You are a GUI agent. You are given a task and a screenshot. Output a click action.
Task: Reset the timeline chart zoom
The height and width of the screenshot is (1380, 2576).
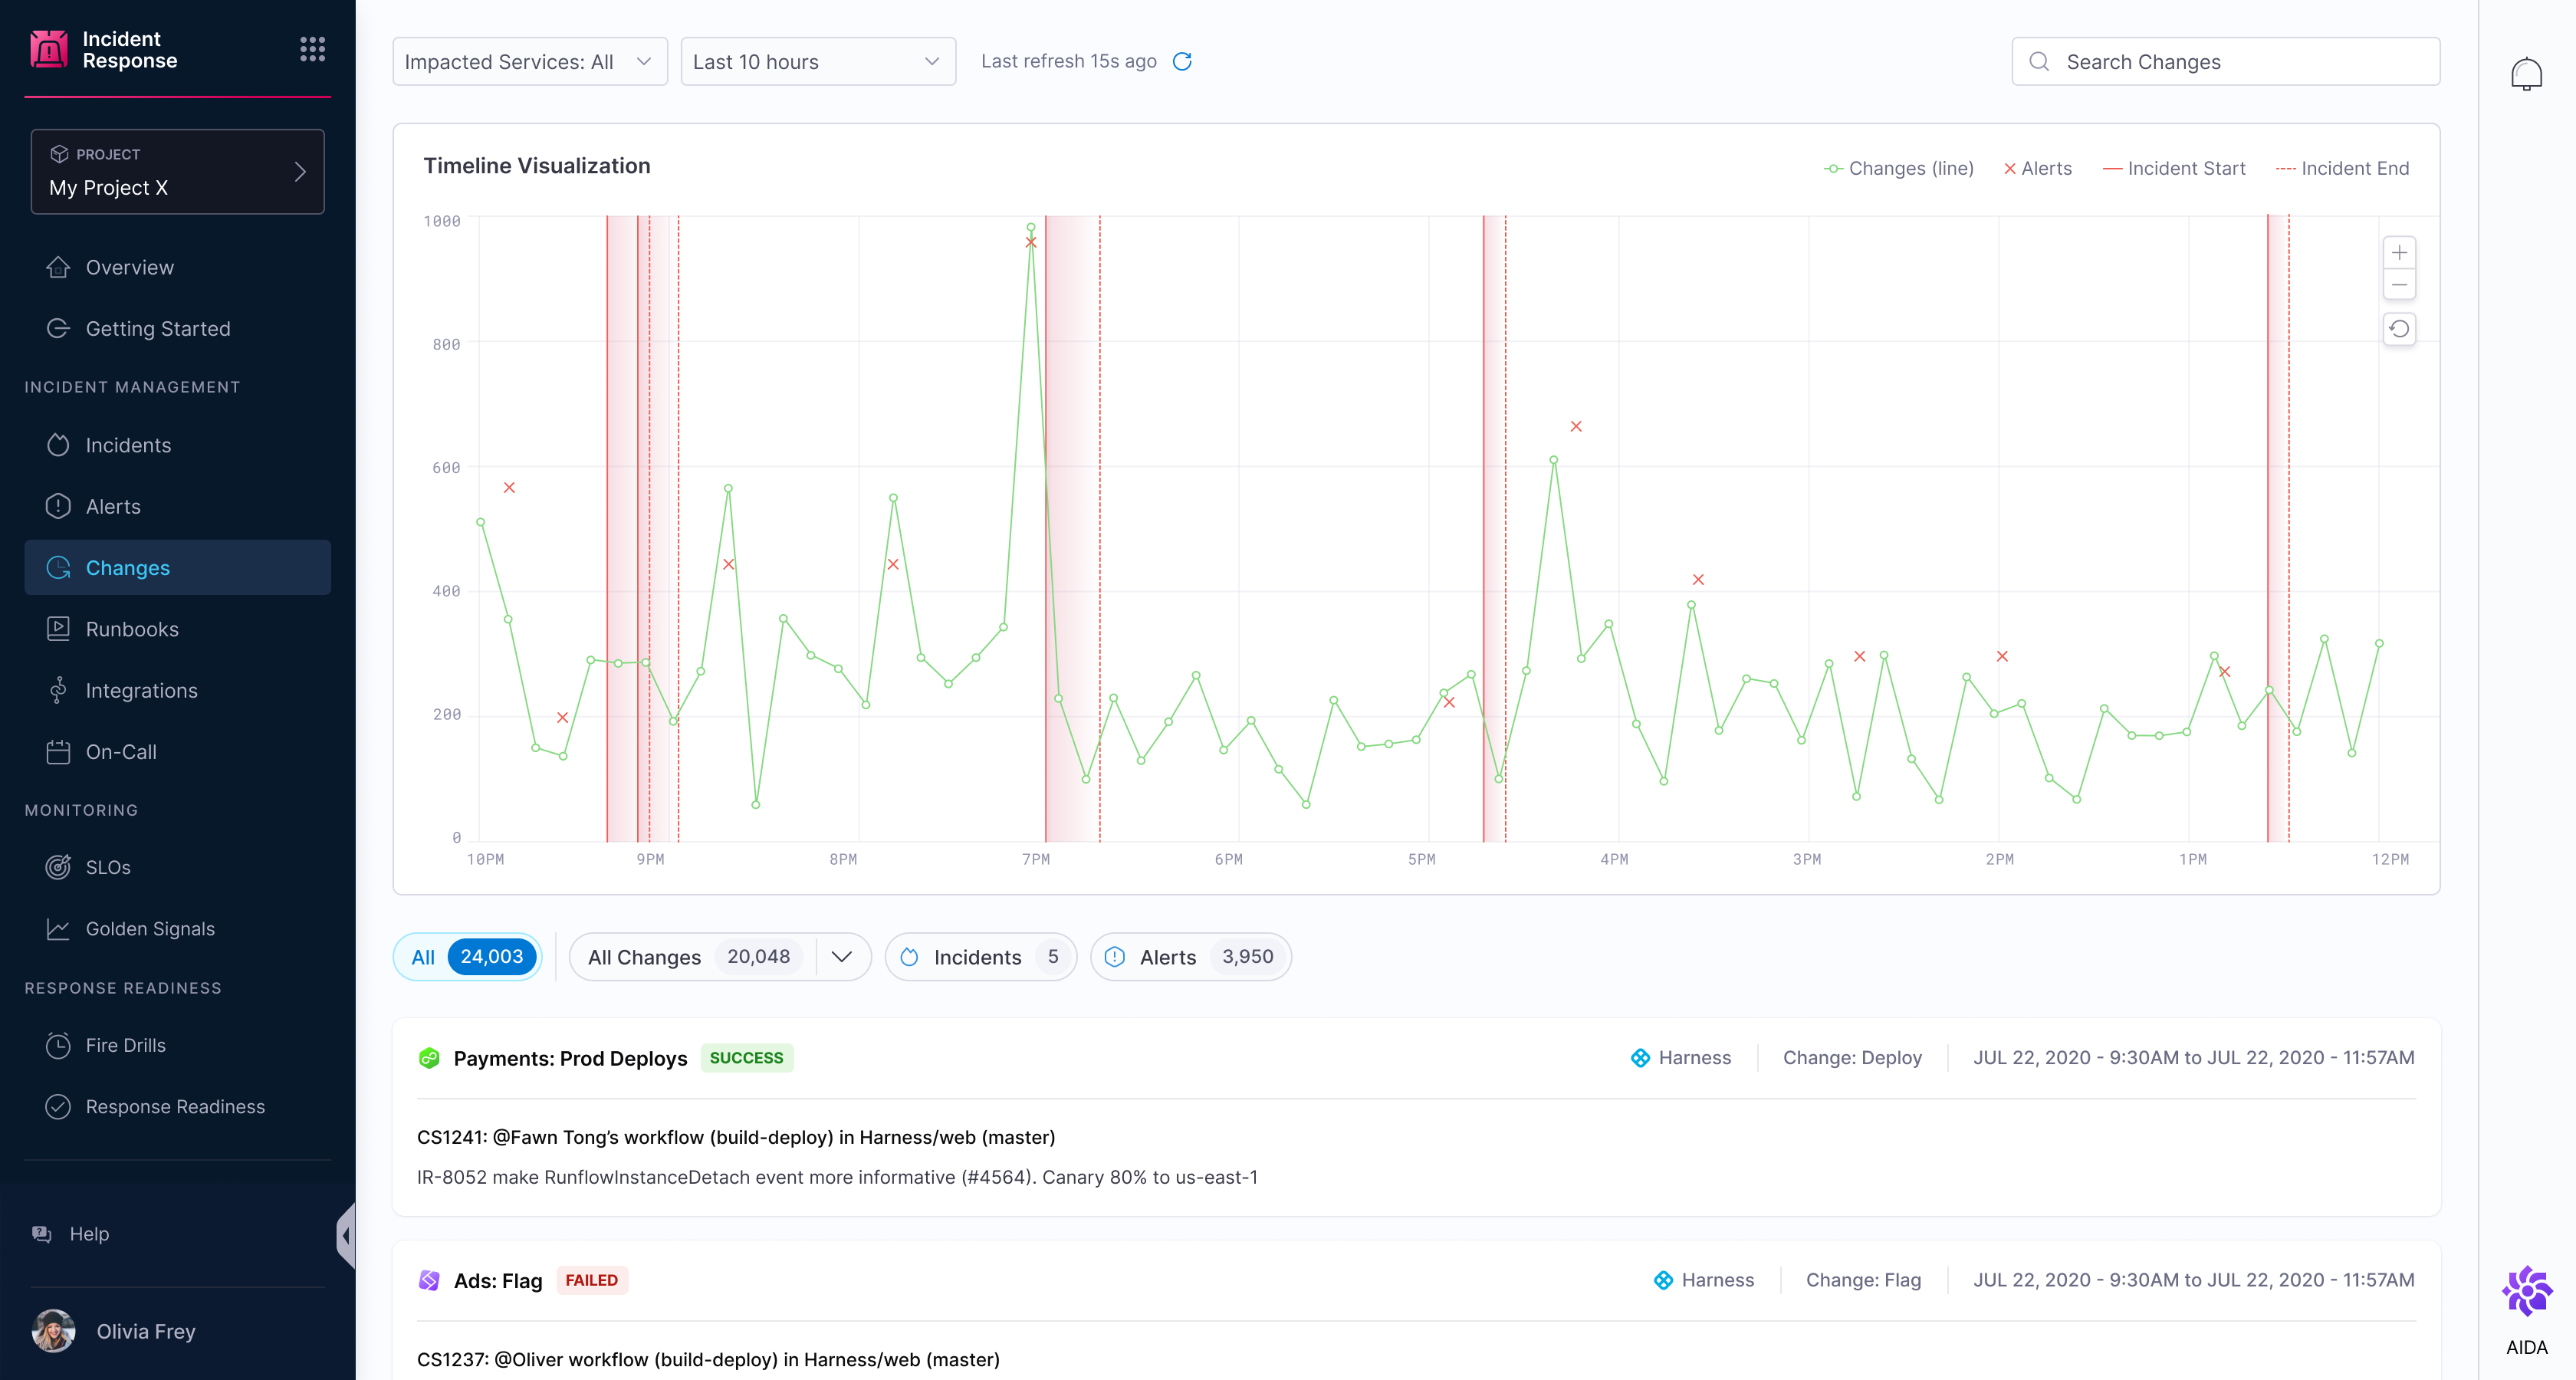click(2399, 329)
